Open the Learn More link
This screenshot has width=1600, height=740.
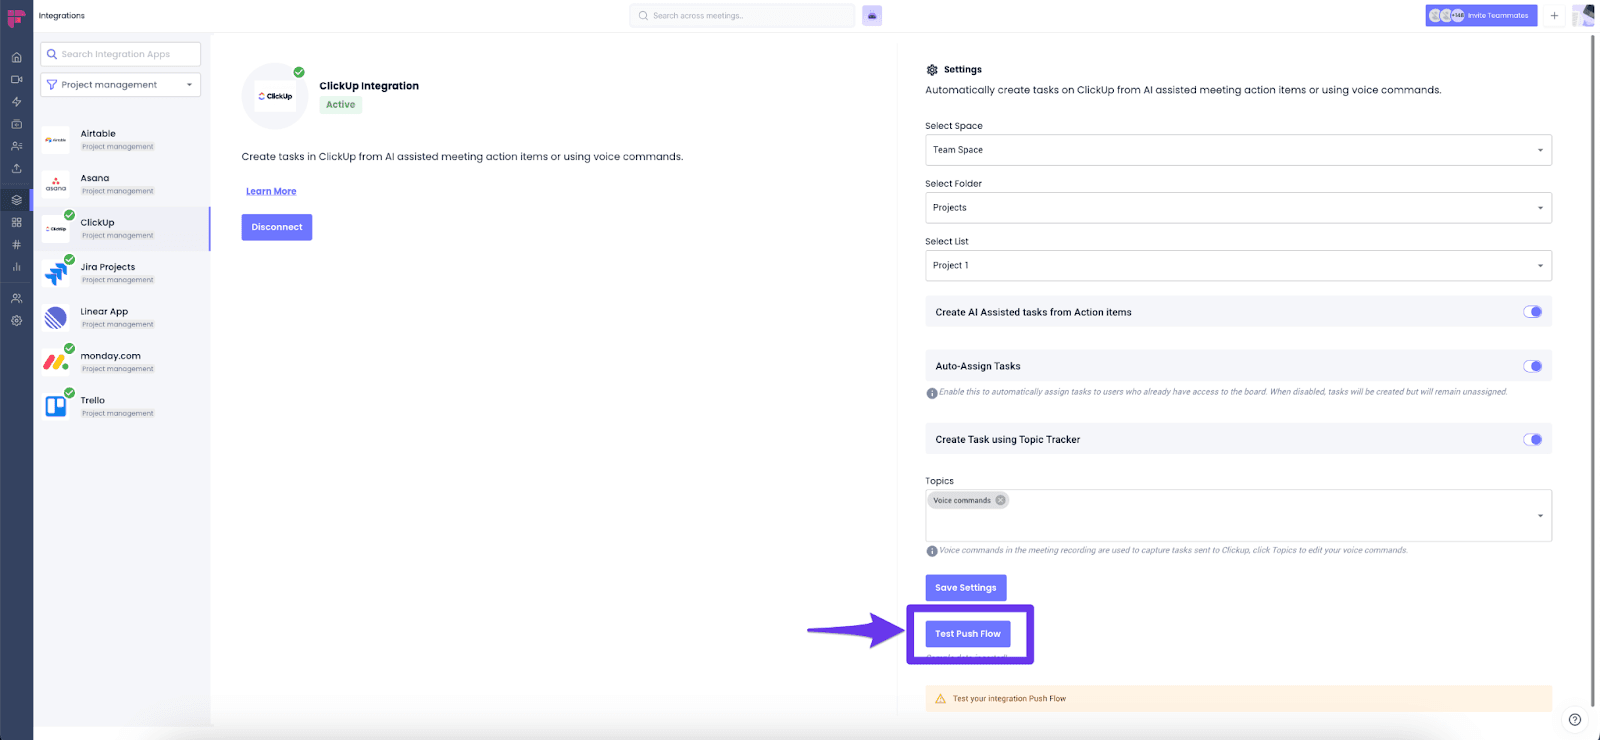tap(271, 191)
